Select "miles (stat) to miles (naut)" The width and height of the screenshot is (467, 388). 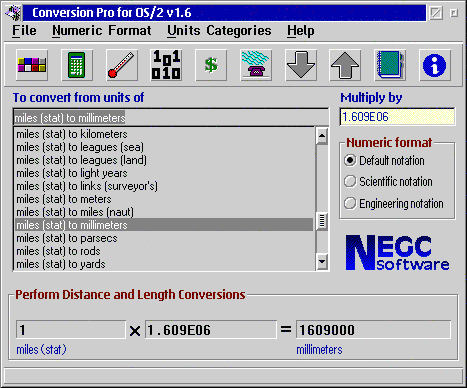(x=164, y=212)
